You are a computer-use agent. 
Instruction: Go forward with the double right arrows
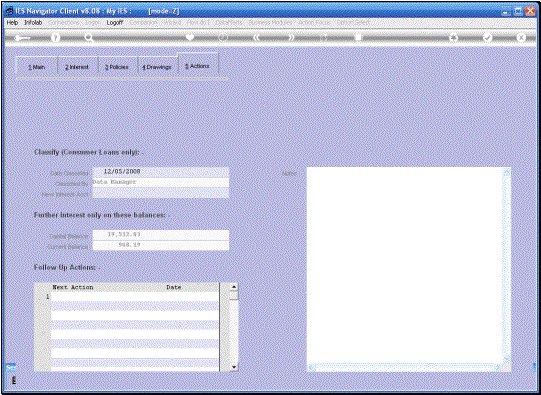[291, 38]
